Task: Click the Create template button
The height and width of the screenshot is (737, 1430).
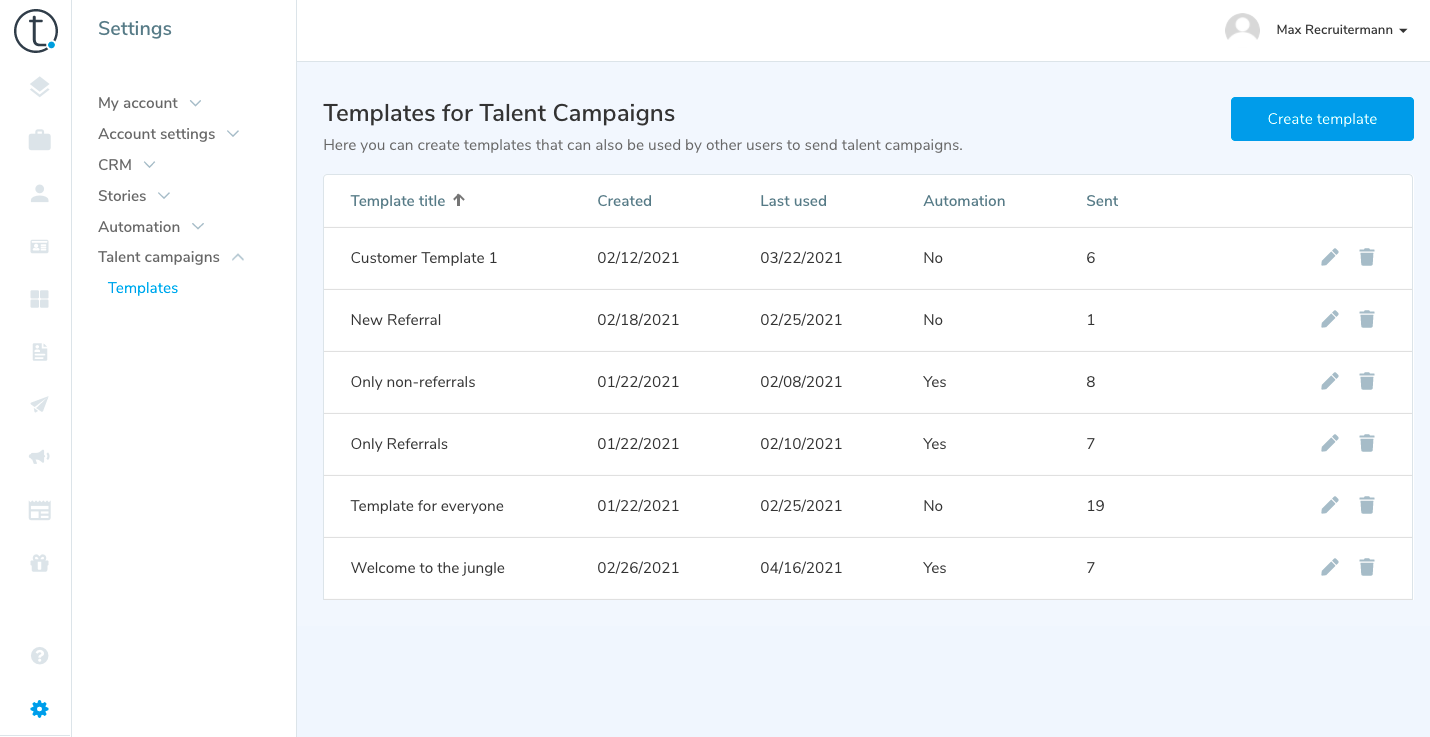Action: (1321, 119)
